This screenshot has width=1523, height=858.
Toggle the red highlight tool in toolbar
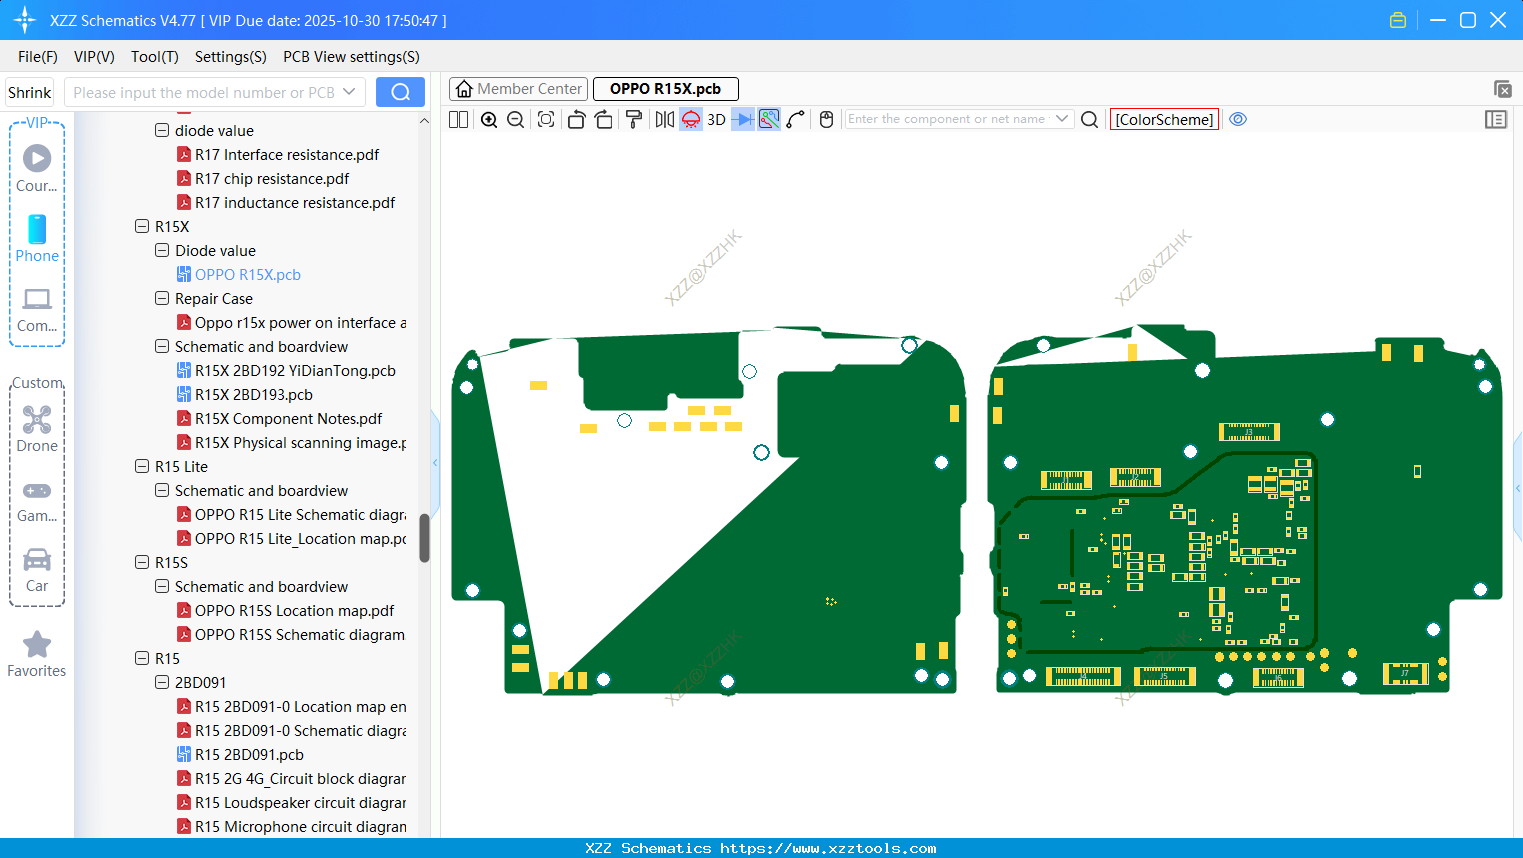[691, 120]
